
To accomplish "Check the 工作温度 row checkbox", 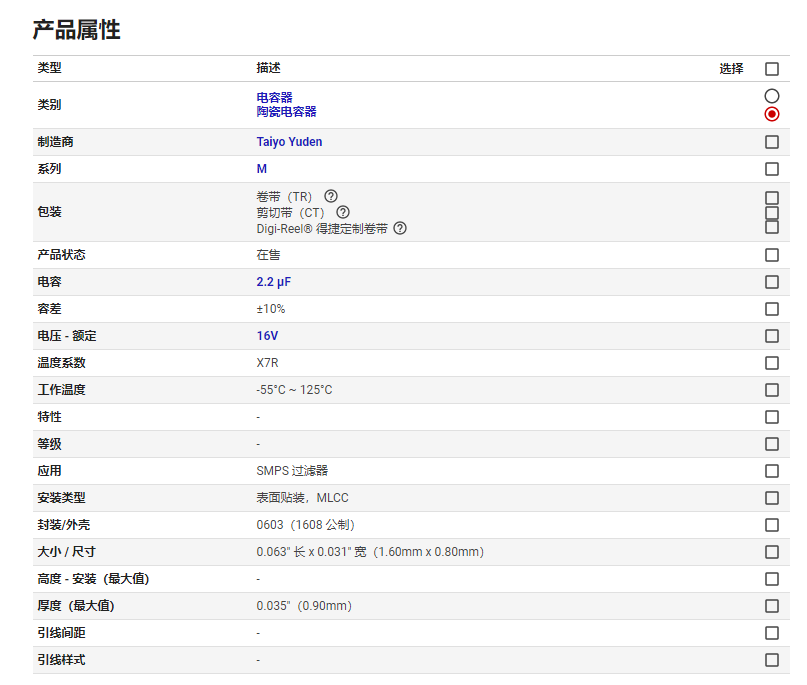I will click(x=771, y=390).
